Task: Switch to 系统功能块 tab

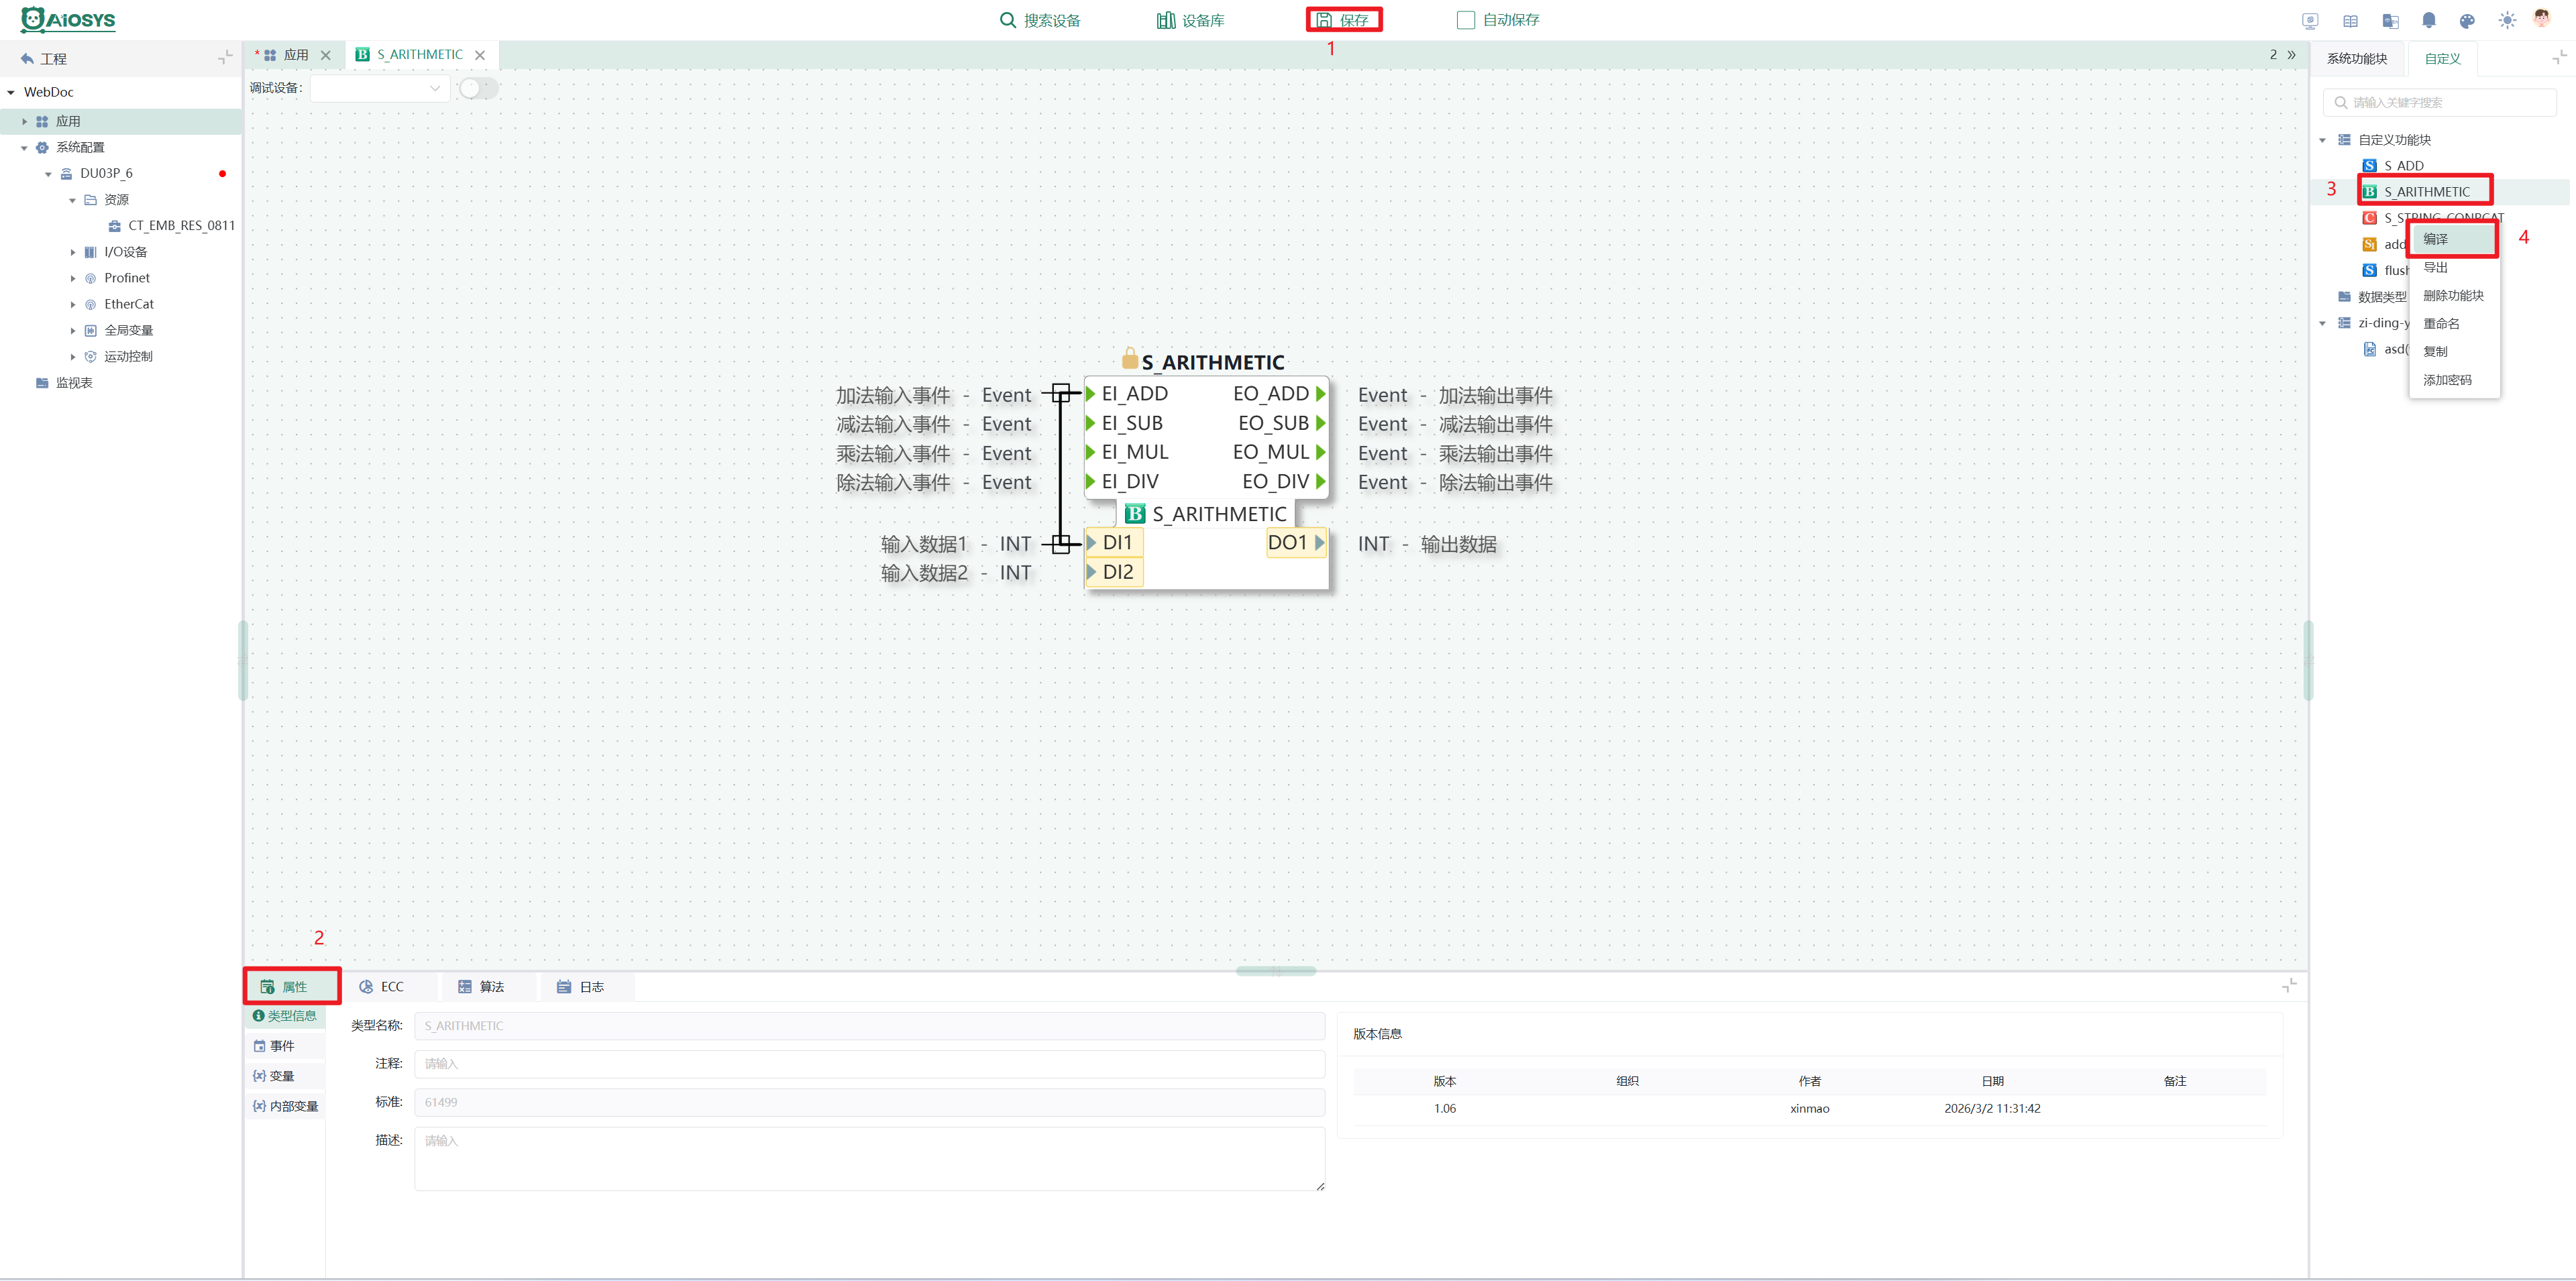Action: point(2357,59)
